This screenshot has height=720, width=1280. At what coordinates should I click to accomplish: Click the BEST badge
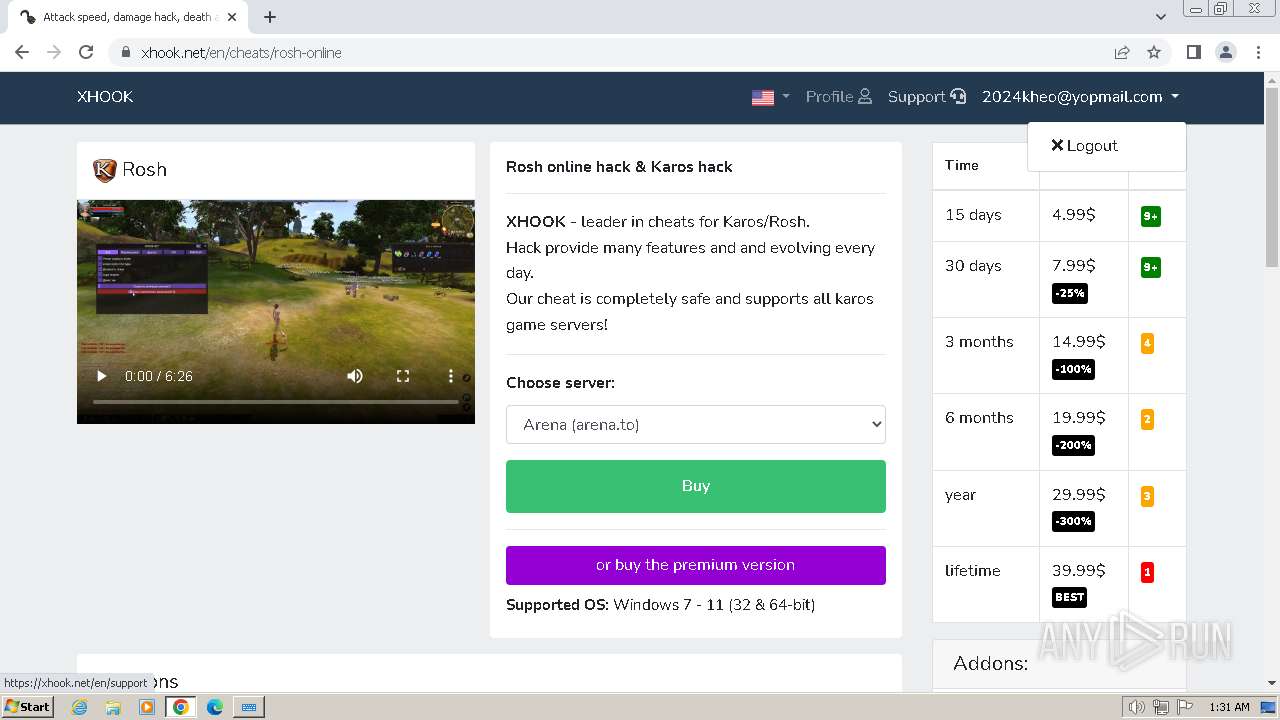[1069, 597]
